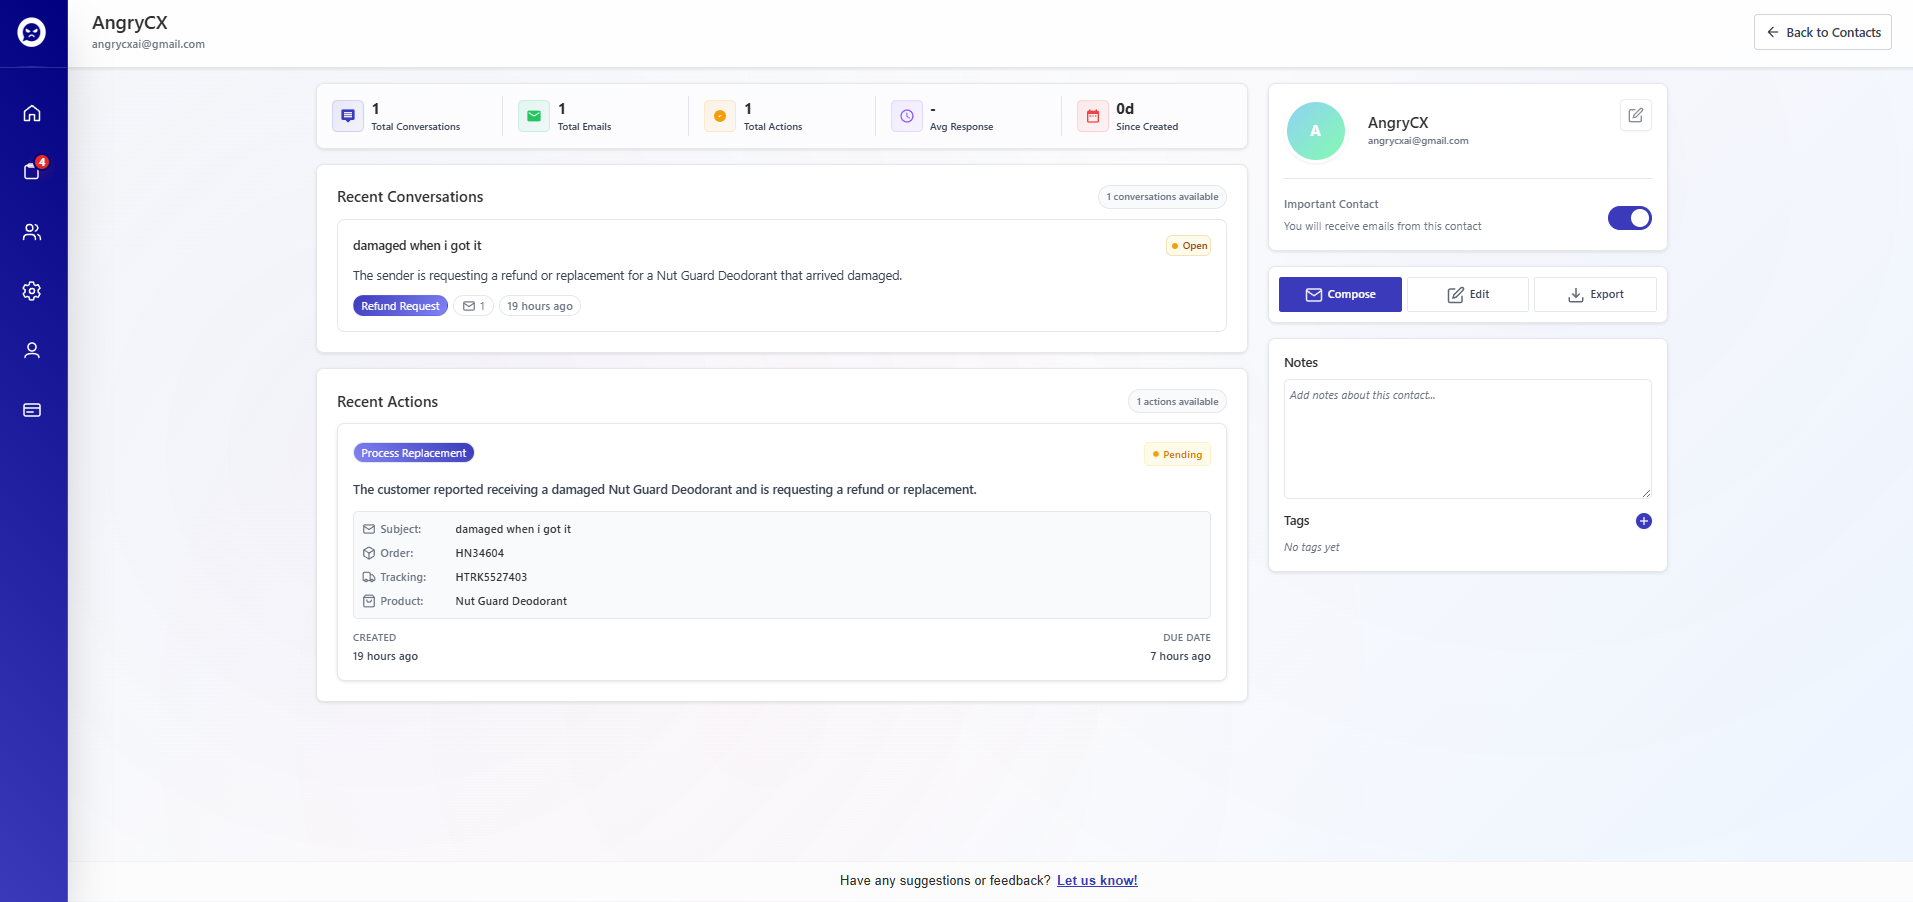Screen dimensions: 1913x902
Task: Follow the 'Let us know!' feedback link
Action: point(1096,880)
